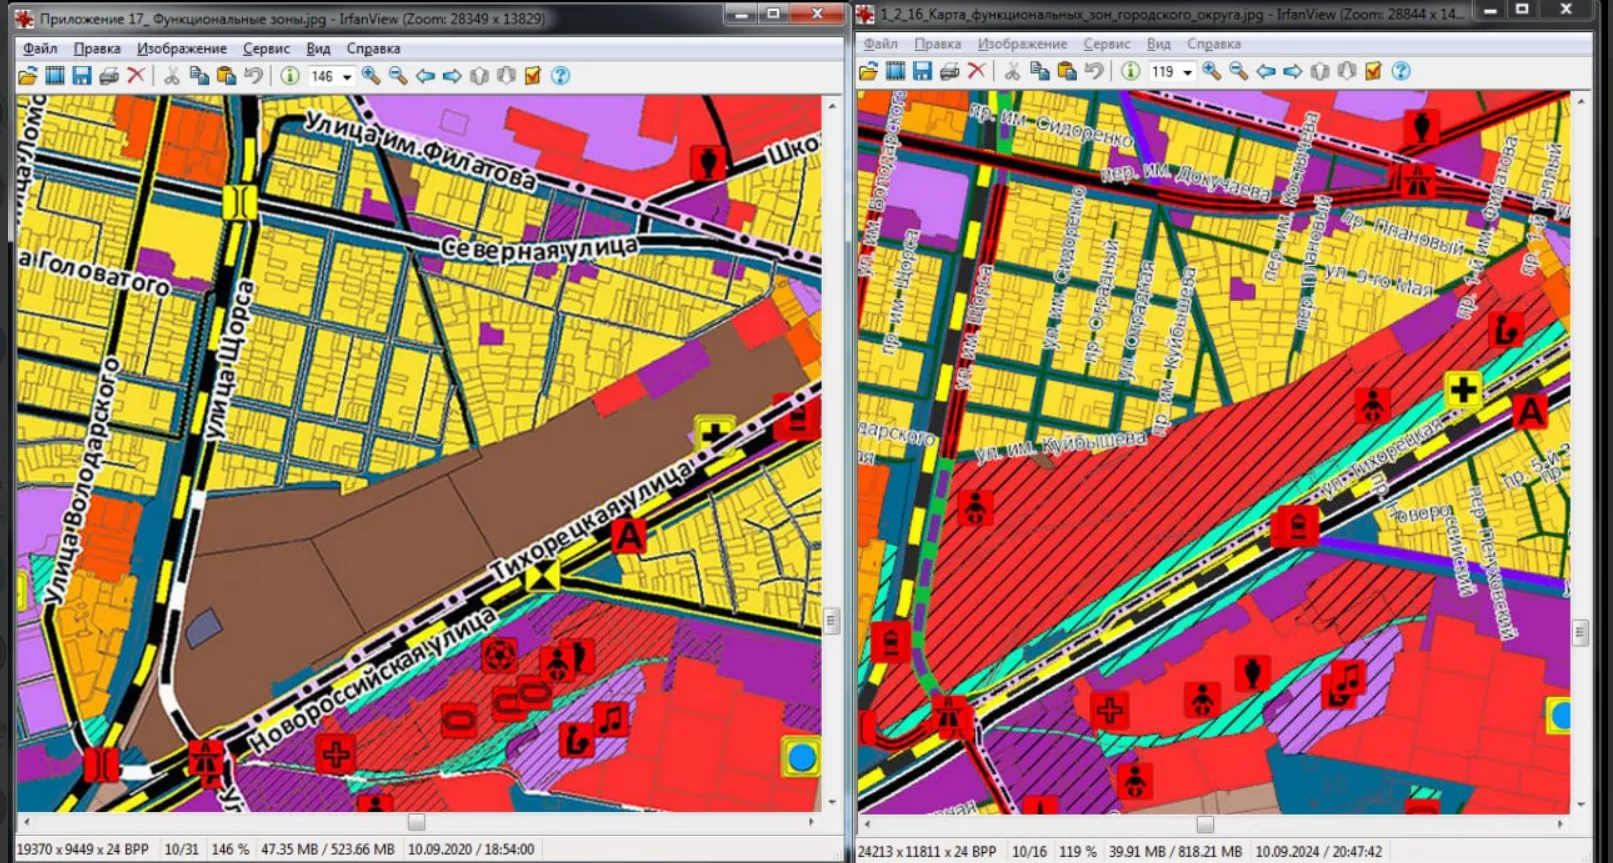Viewport: 1613px width, 863px height.
Task: Open IrfanView settings icon in the left window
Action: coord(533,76)
